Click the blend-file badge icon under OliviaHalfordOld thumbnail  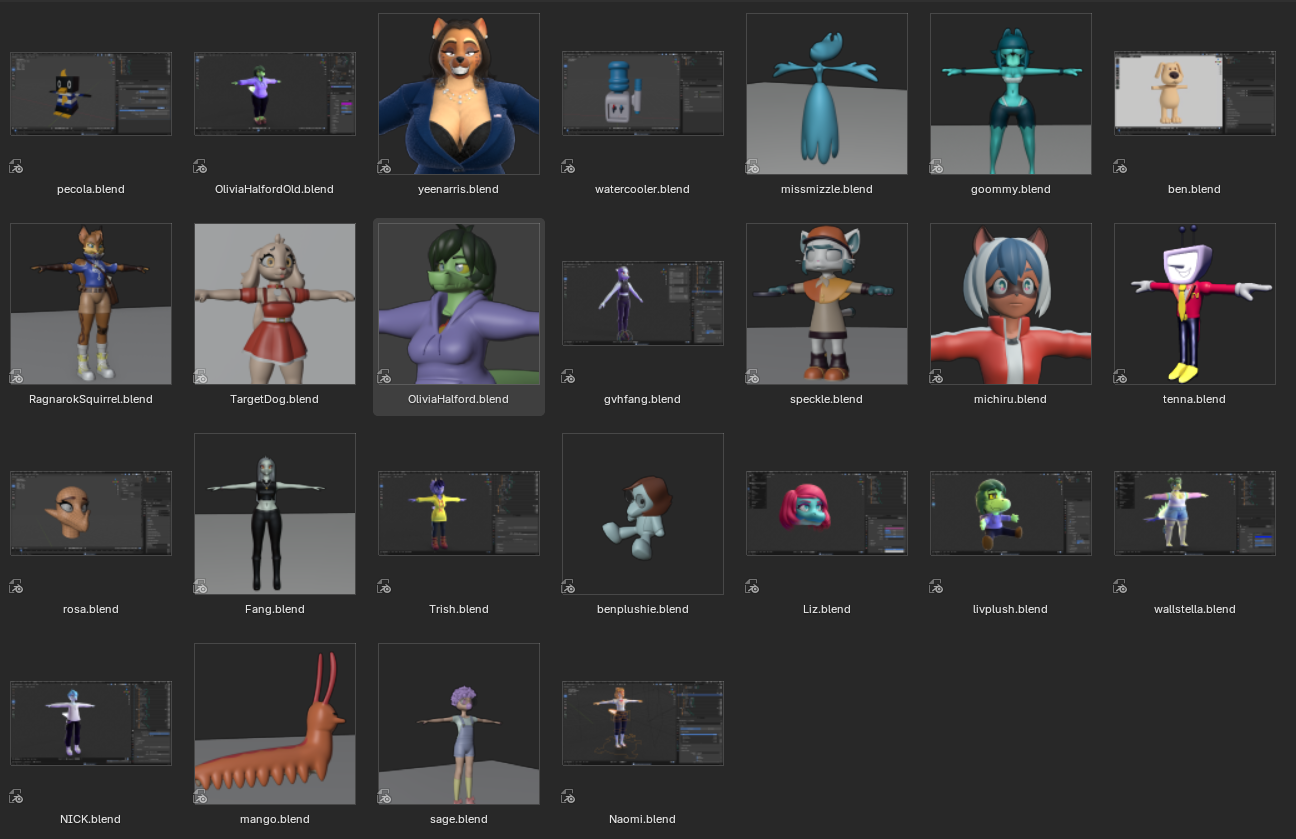tap(200, 167)
